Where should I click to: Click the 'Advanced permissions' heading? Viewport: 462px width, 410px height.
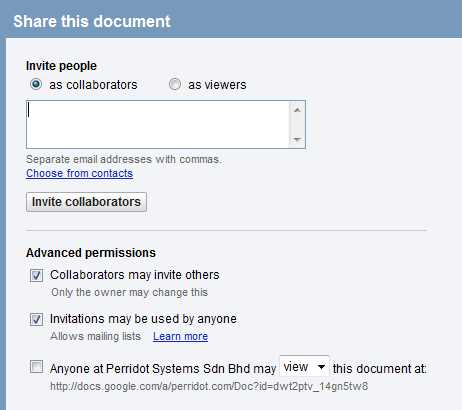click(x=91, y=253)
